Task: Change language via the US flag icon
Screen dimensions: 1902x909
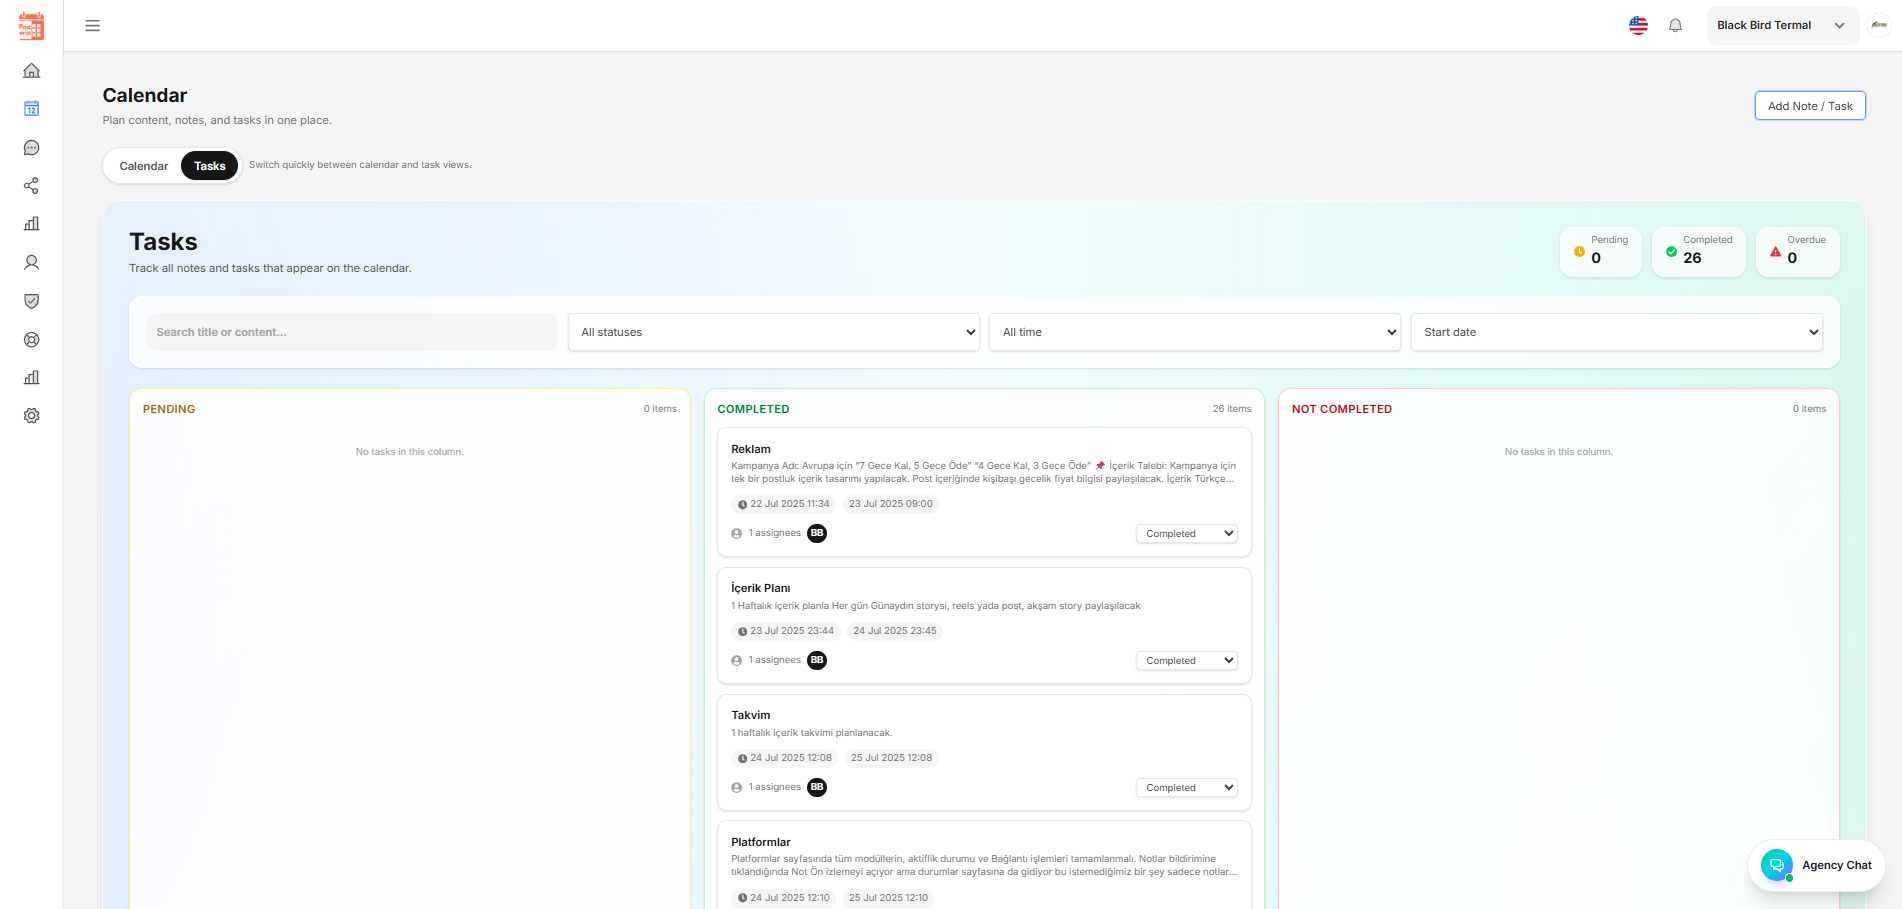Action: (1638, 26)
